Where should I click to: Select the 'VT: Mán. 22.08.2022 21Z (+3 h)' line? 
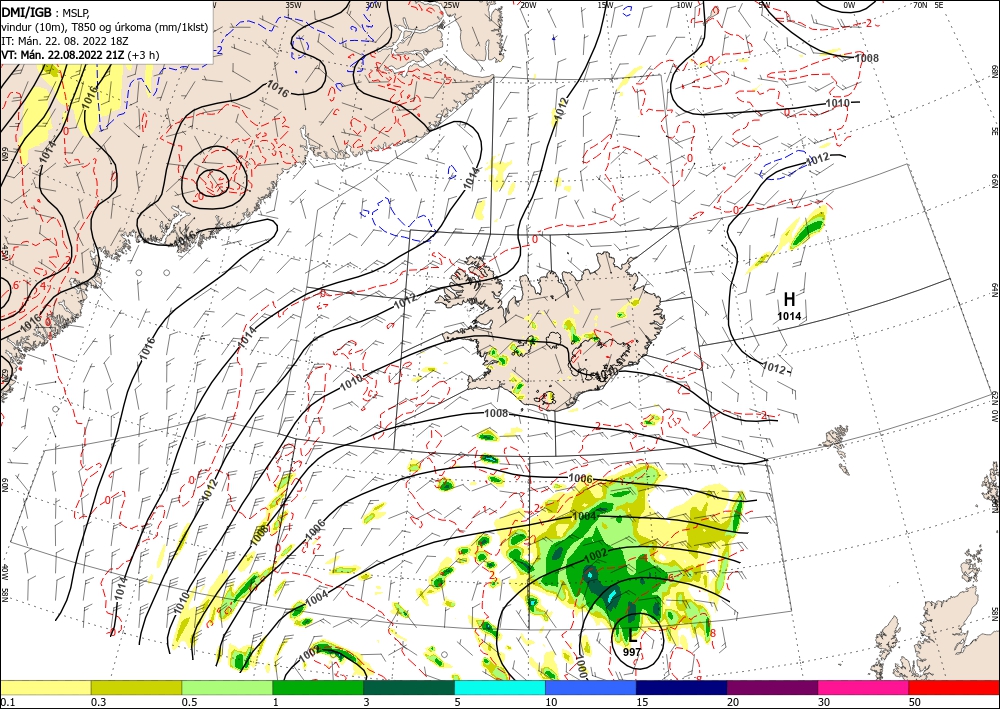[80, 55]
